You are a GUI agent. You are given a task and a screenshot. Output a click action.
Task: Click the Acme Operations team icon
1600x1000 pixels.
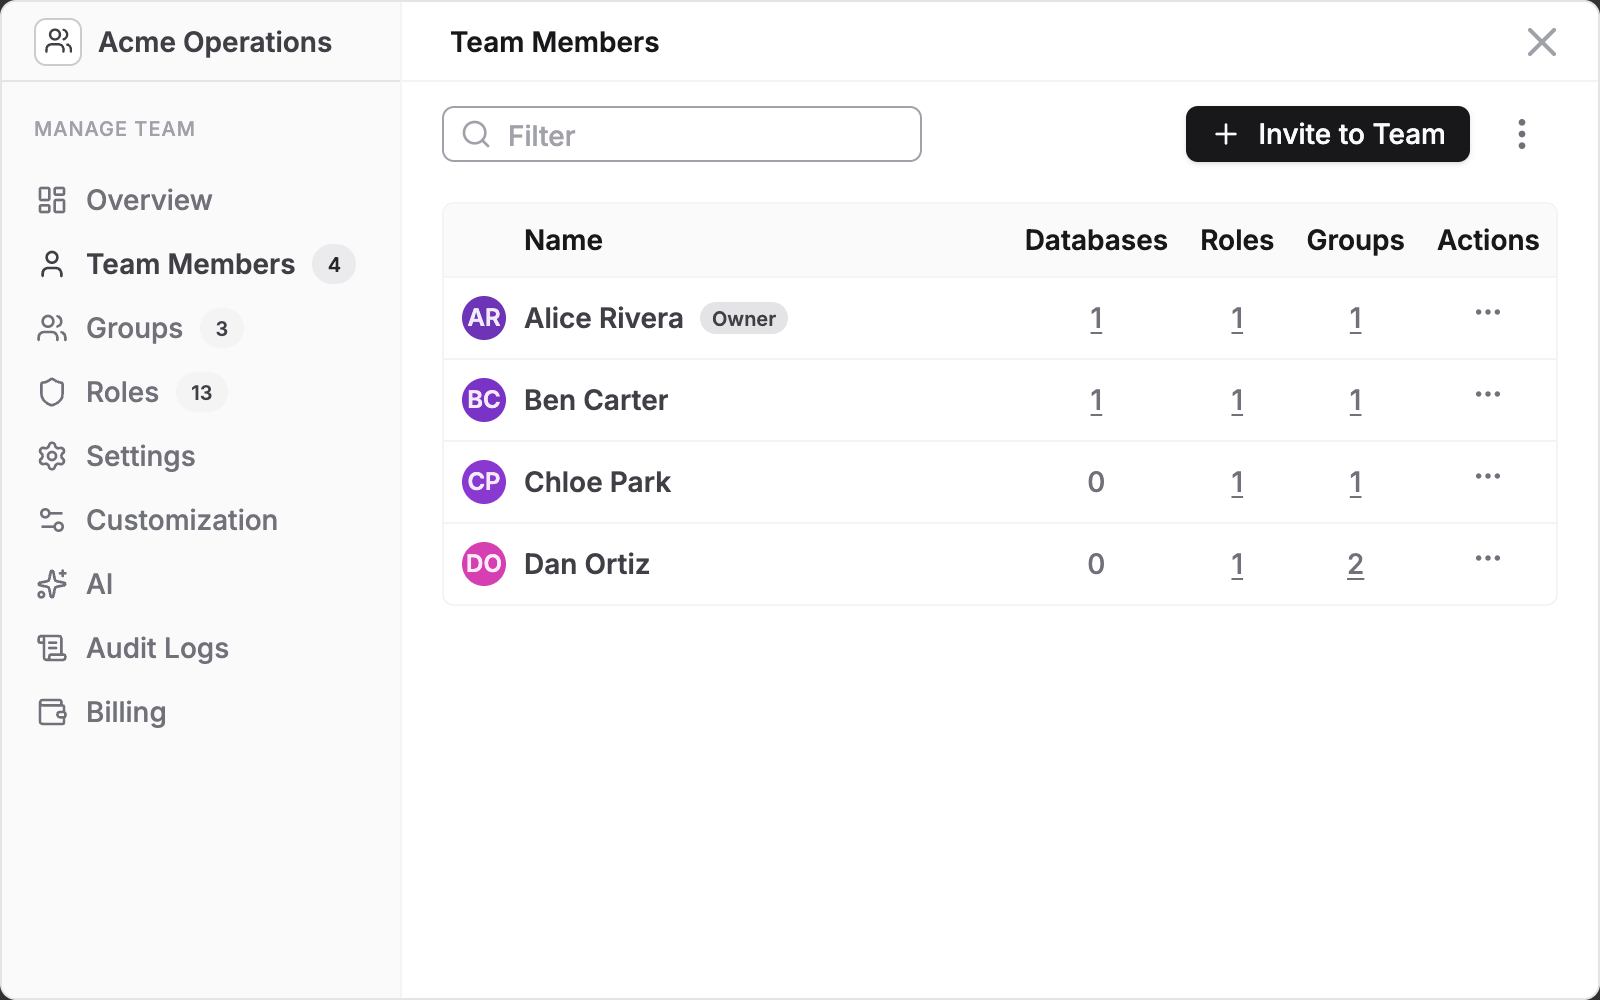(x=58, y=42)
